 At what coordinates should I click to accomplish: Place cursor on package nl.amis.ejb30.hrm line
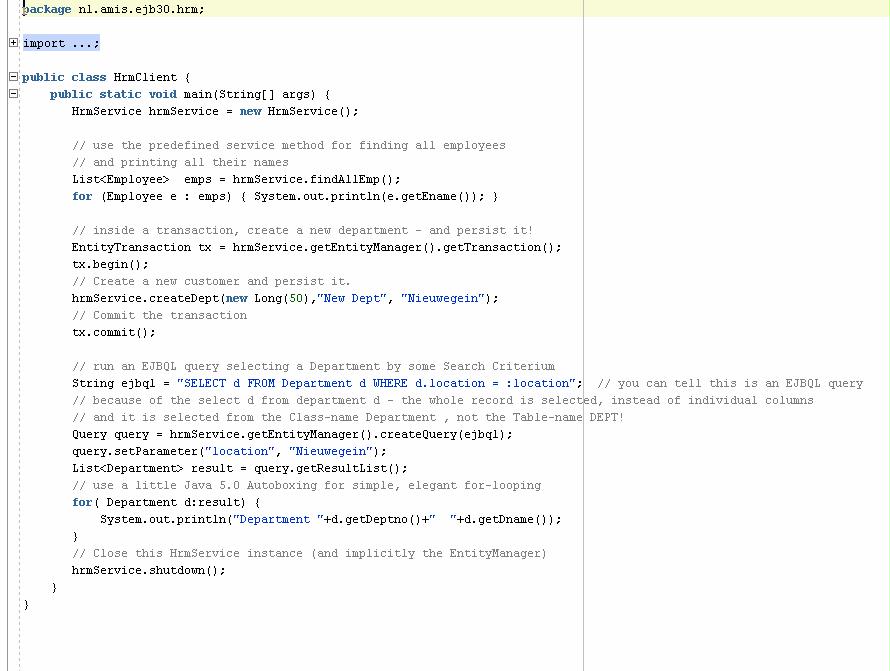113,9
